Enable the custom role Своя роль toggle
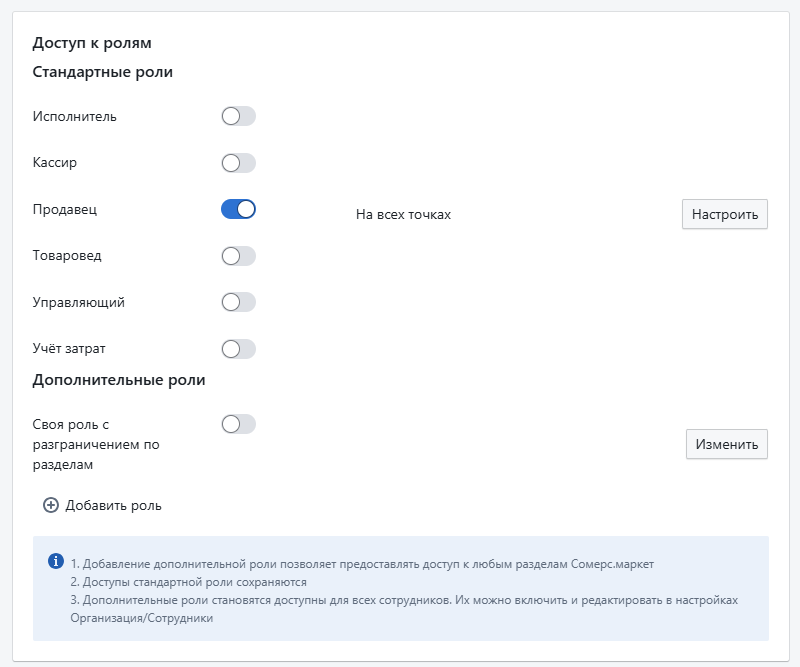 238,424
